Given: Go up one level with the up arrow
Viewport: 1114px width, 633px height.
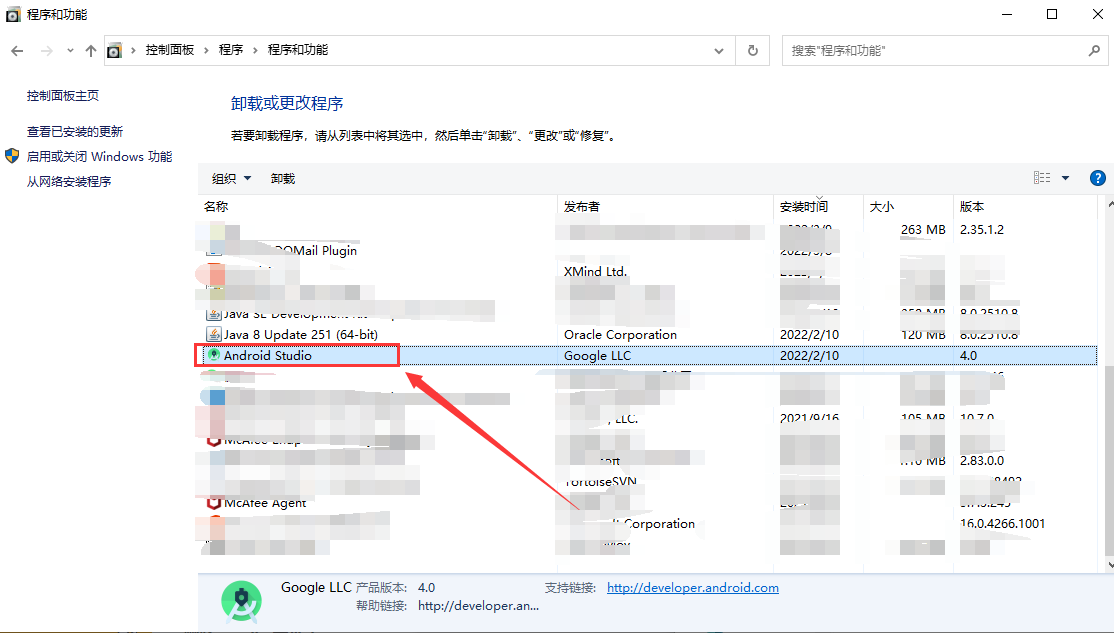Looking at the screenshot, I should (90, 50).
